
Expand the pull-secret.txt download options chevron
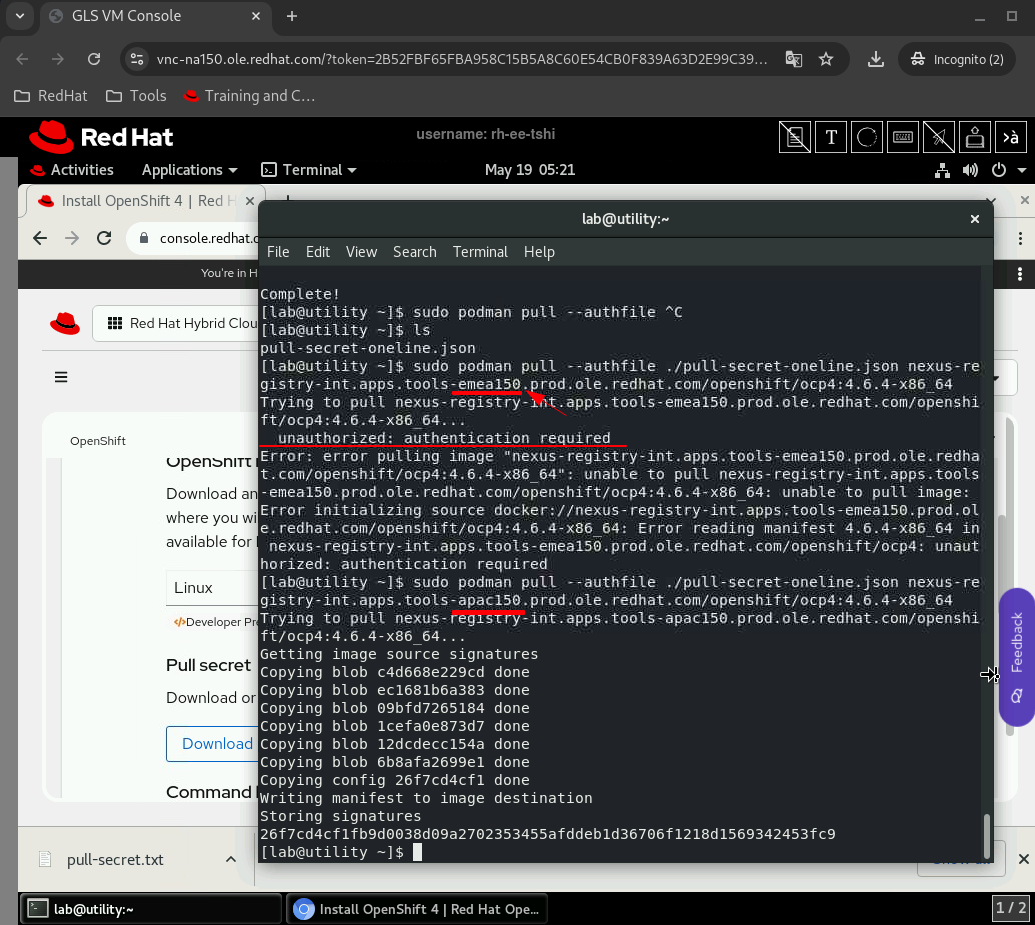pyautogui.click(x=231, y=859)
